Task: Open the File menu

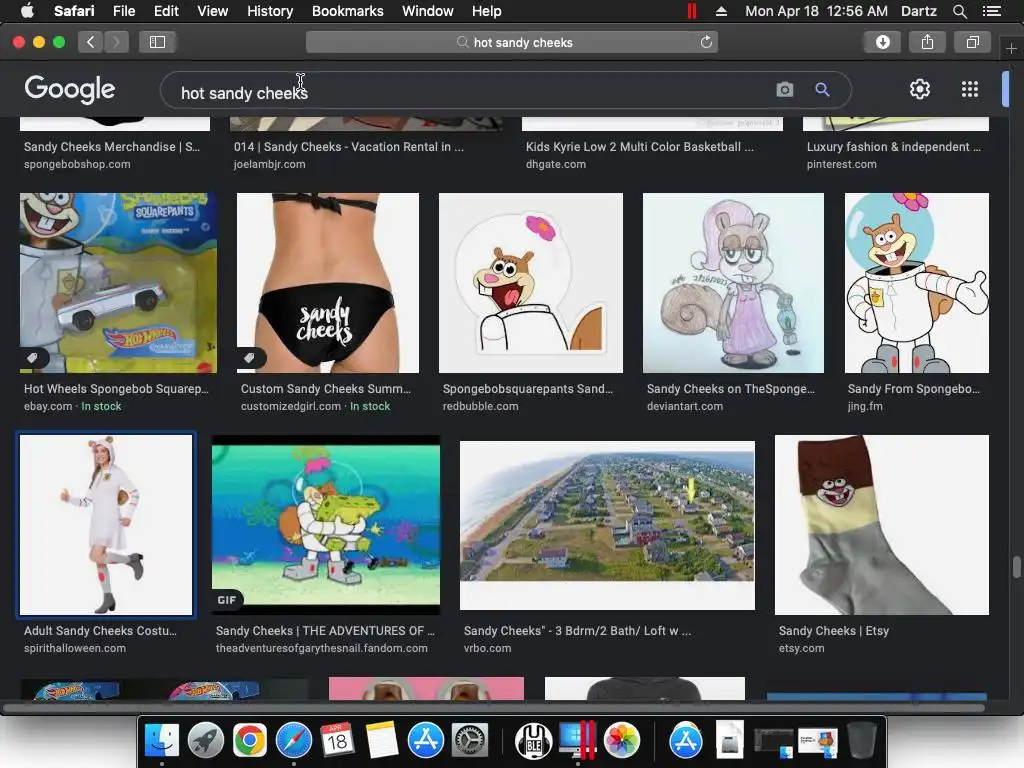Action: tap(123, 11)
